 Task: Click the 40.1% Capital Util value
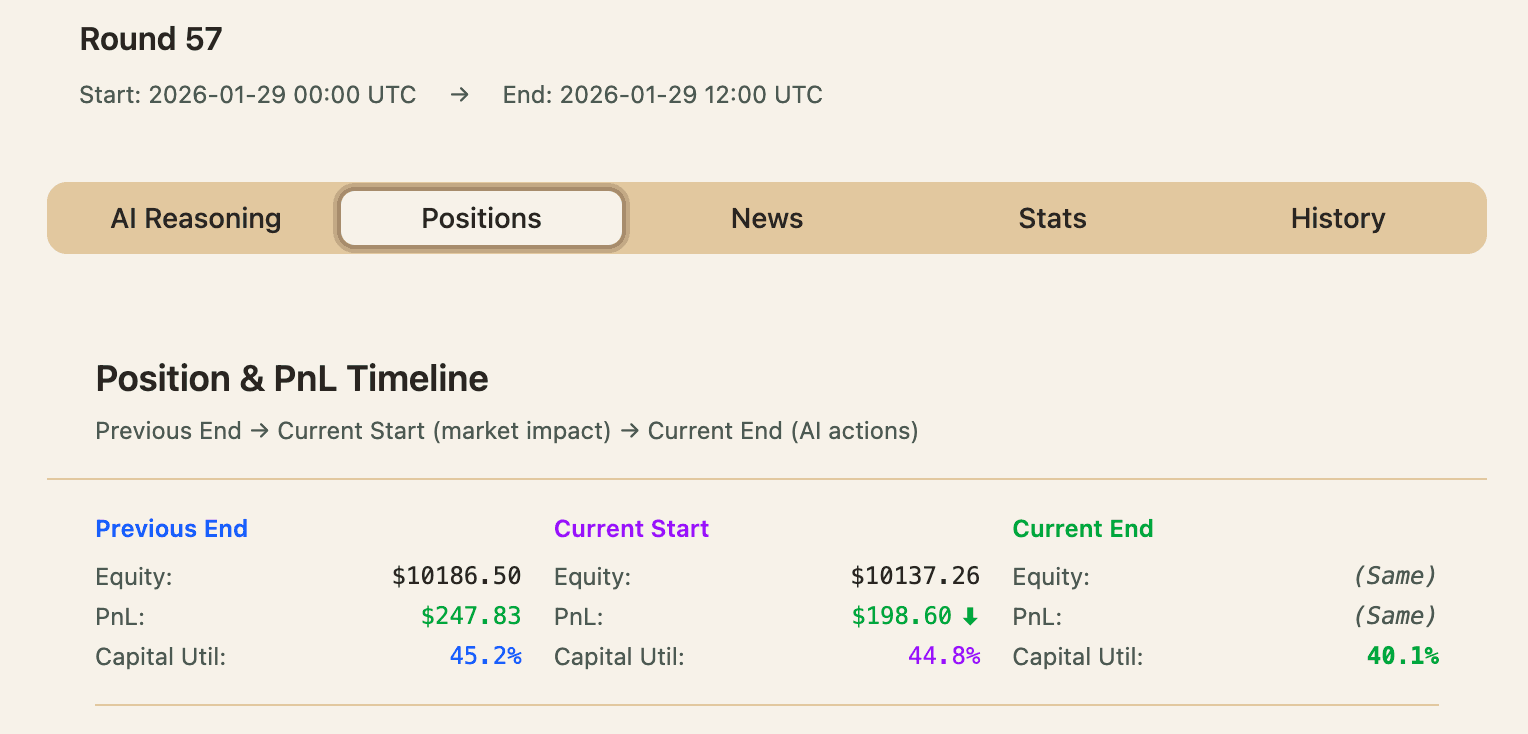click(x=1402, y=657)
